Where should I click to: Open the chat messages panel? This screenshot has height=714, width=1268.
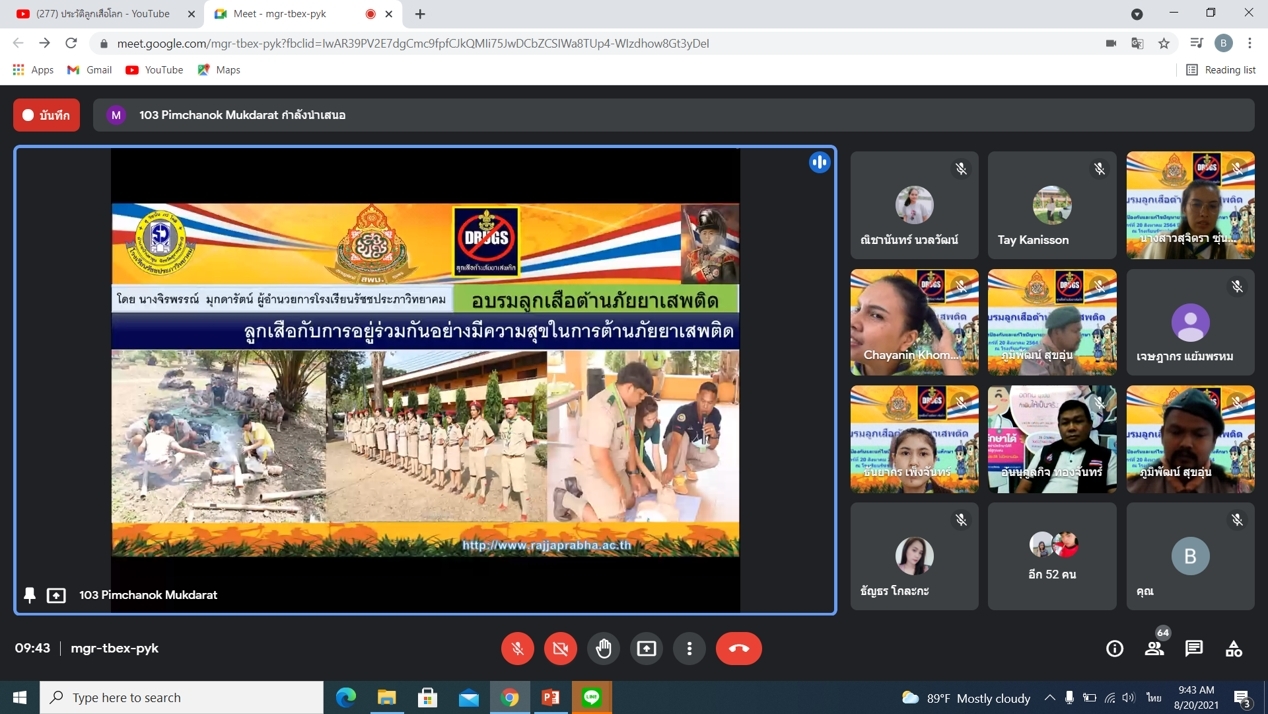1194,648
